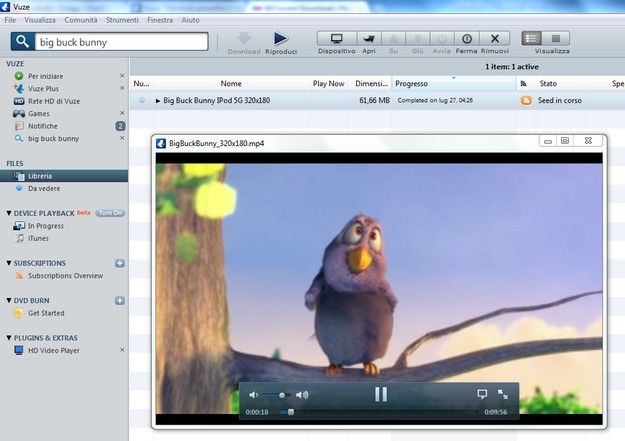Click the search magnifier button

click(22, 41)
